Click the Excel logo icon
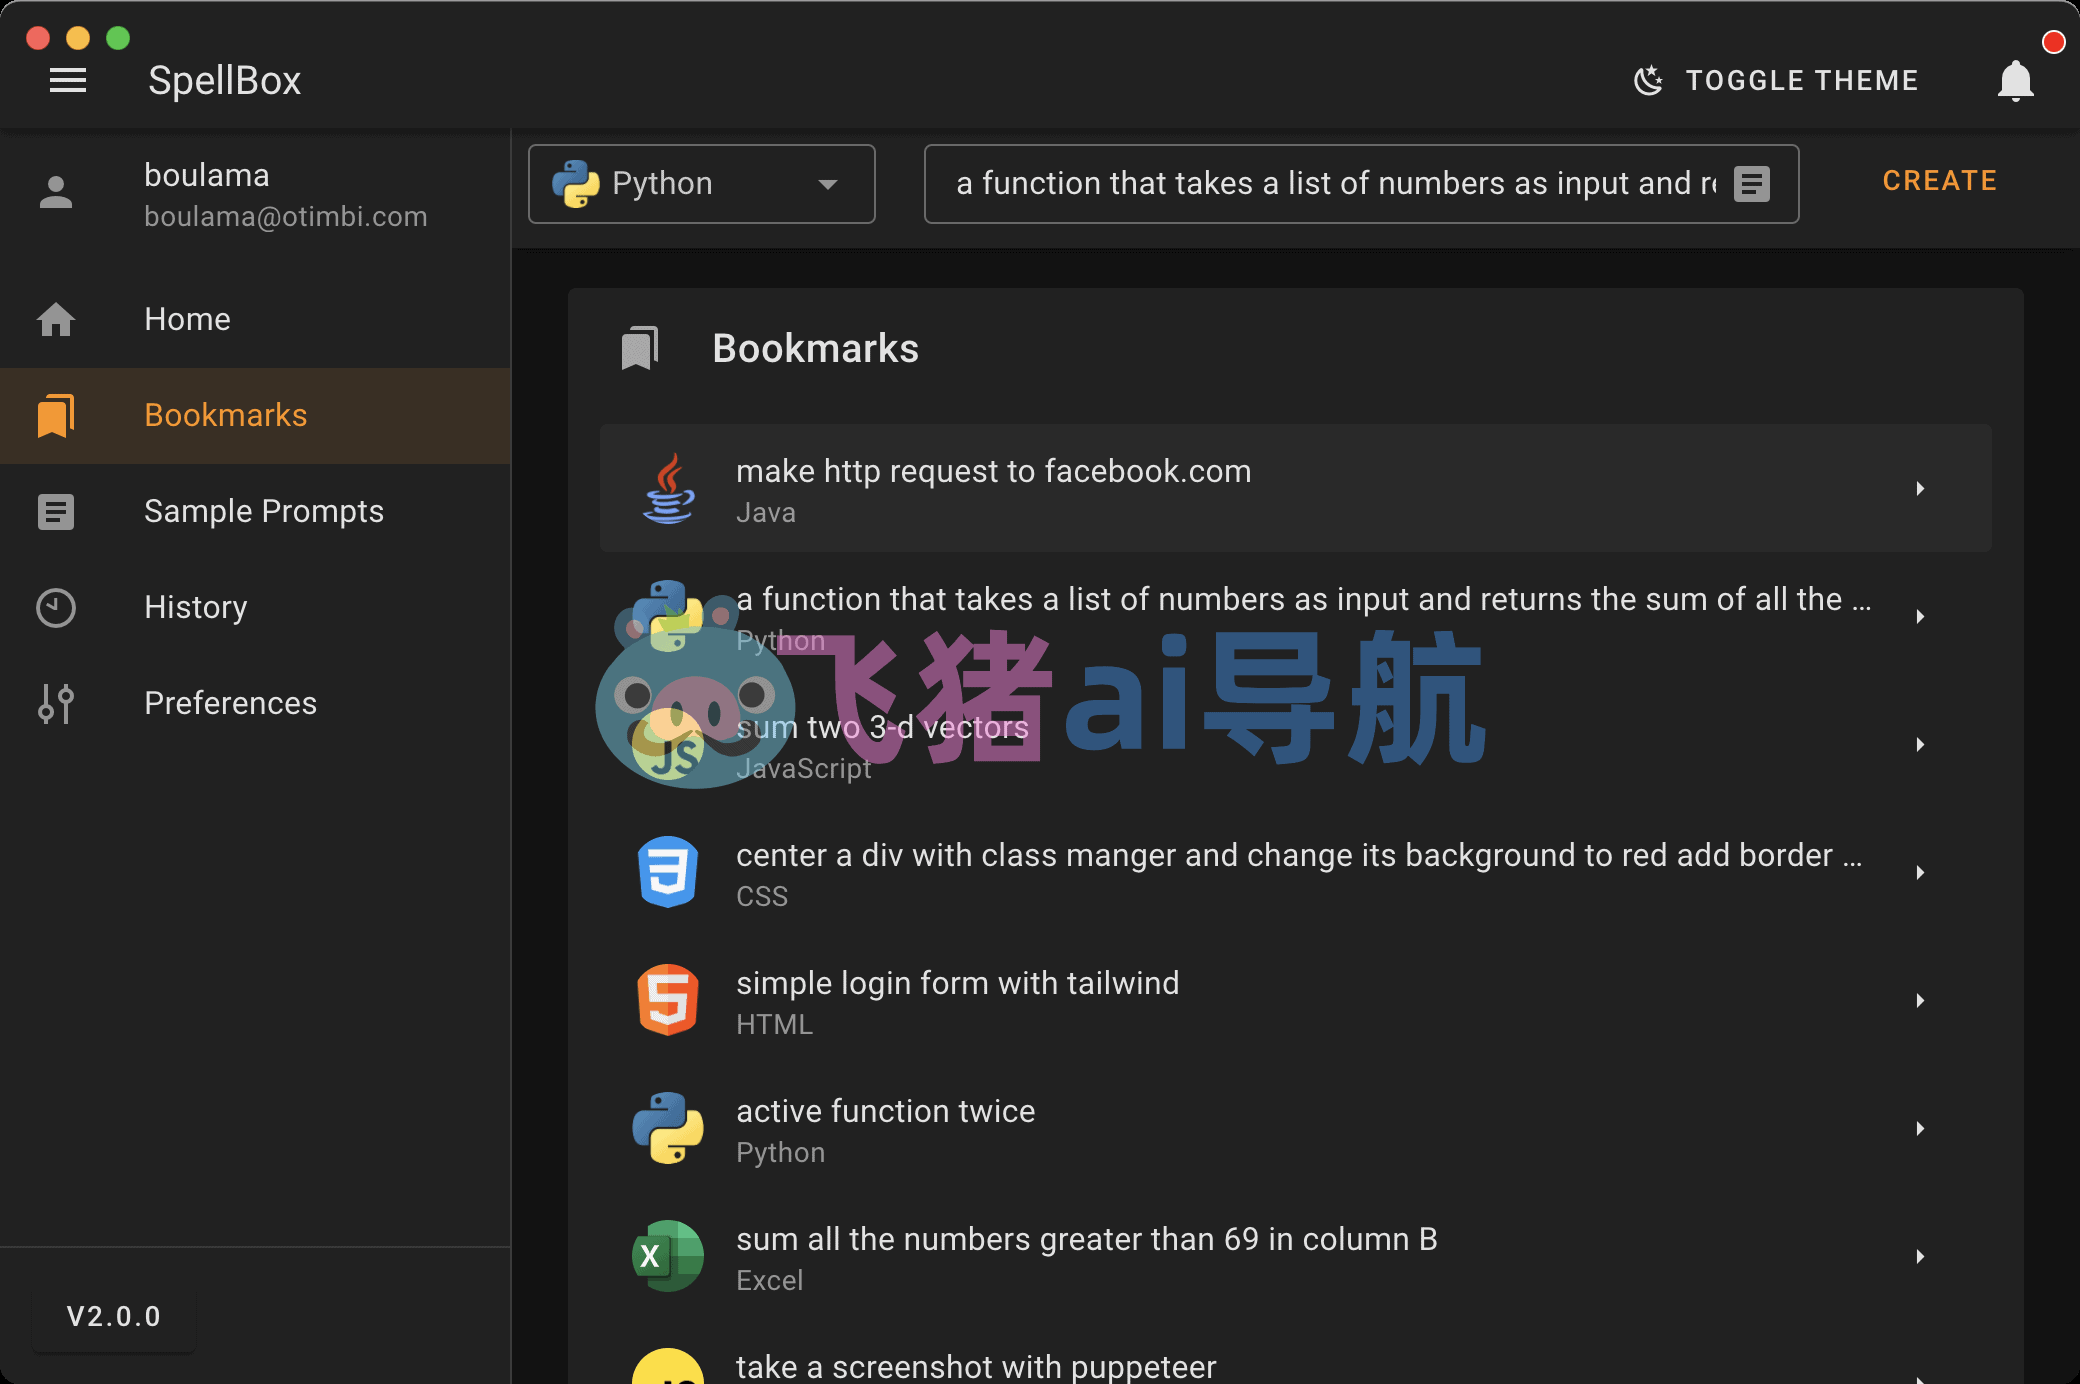Viewport: 2080px width, 1384px height. [x=668, y=1256]
